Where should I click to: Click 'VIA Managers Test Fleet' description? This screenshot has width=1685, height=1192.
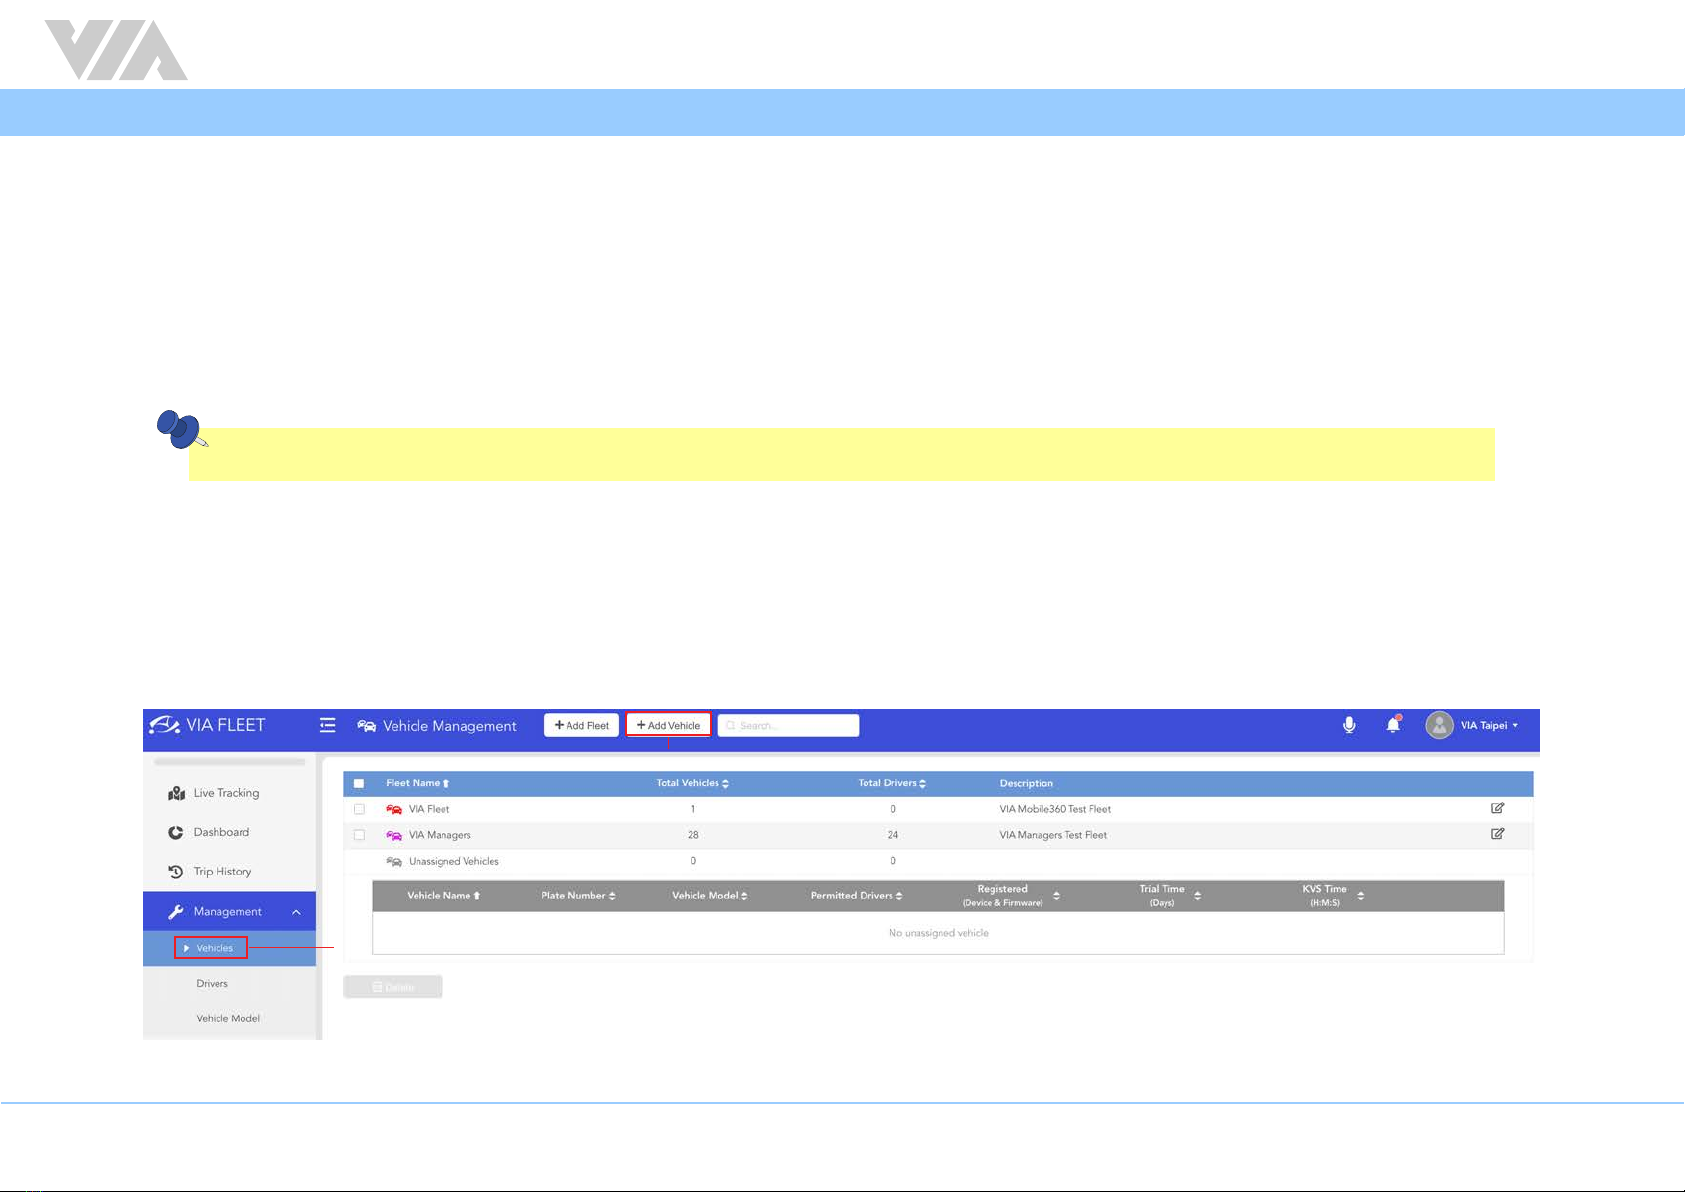click(1053, 835)
